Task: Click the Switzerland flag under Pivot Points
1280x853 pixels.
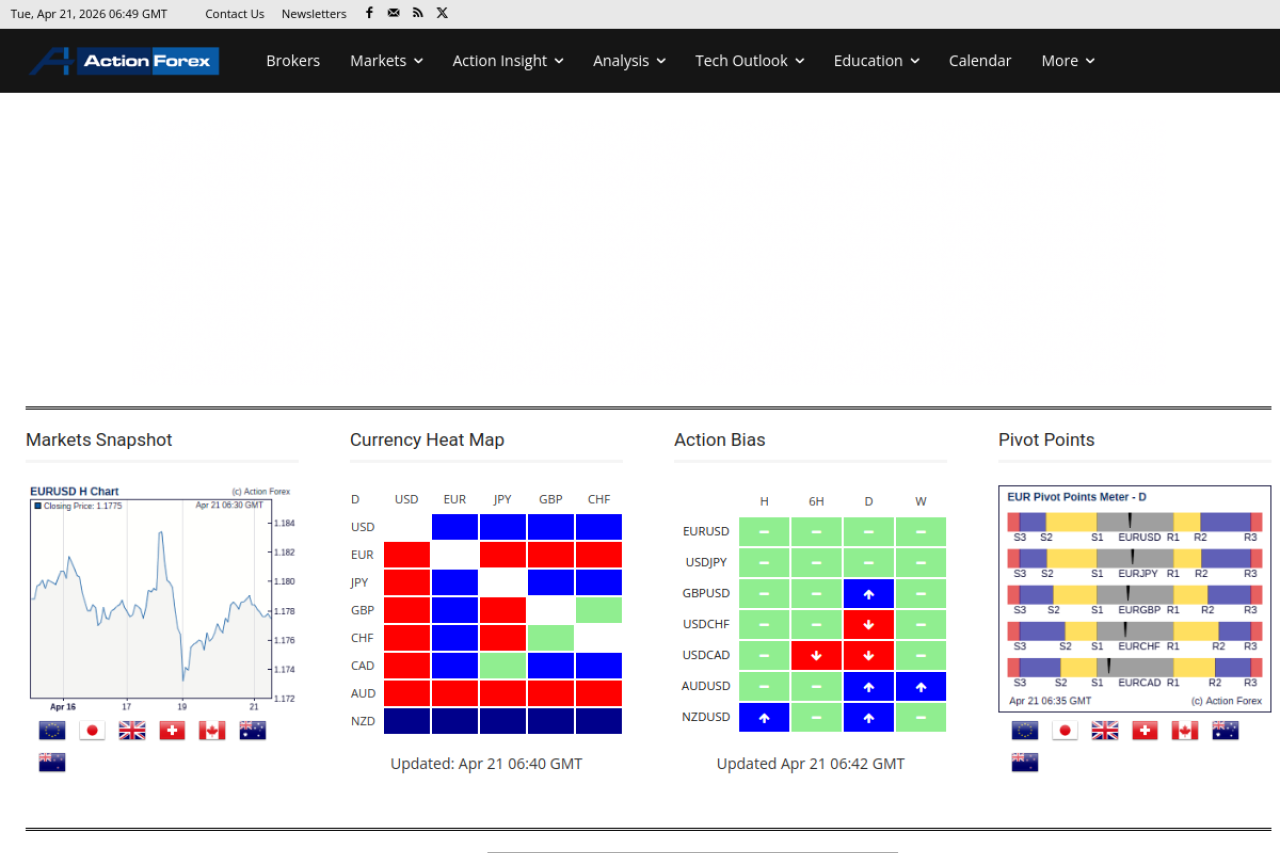Action: [1145, 731]
